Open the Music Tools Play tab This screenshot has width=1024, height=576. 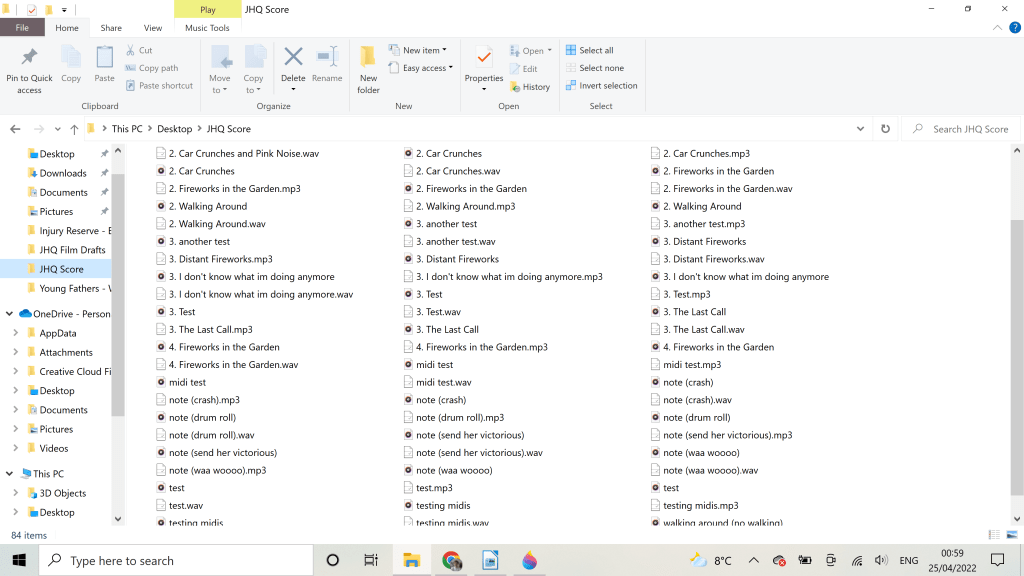click(x=207, y=10)
